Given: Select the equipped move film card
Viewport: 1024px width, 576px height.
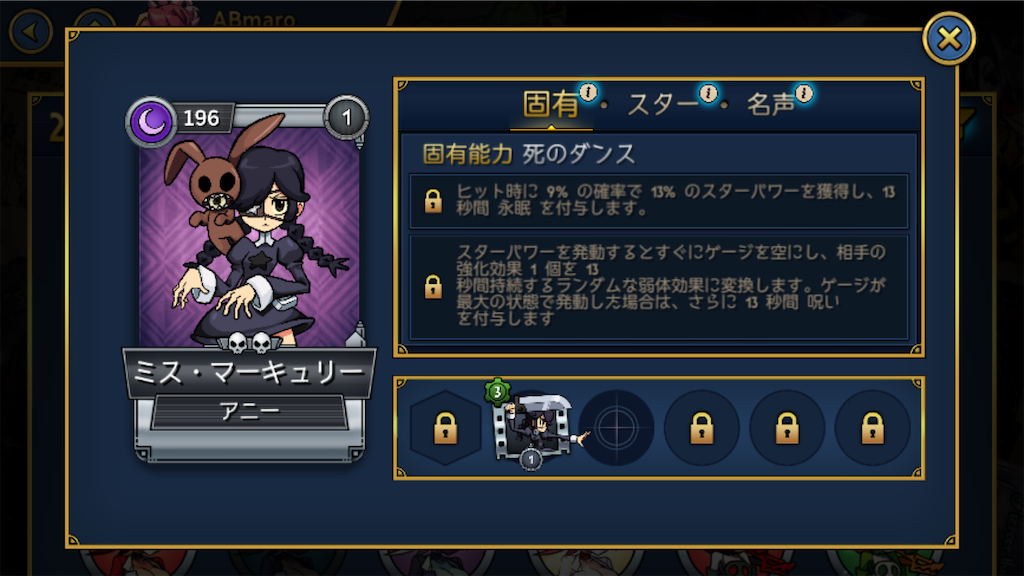Looking at the screenshot, I should click(x=532, y=427).
